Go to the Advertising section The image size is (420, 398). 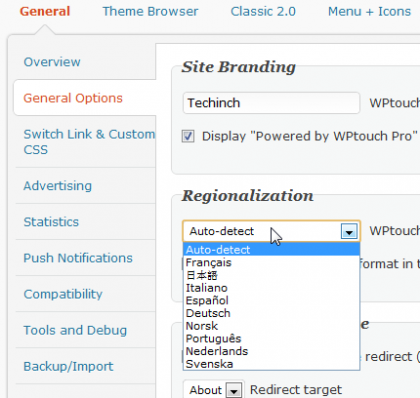click(58, 186)
